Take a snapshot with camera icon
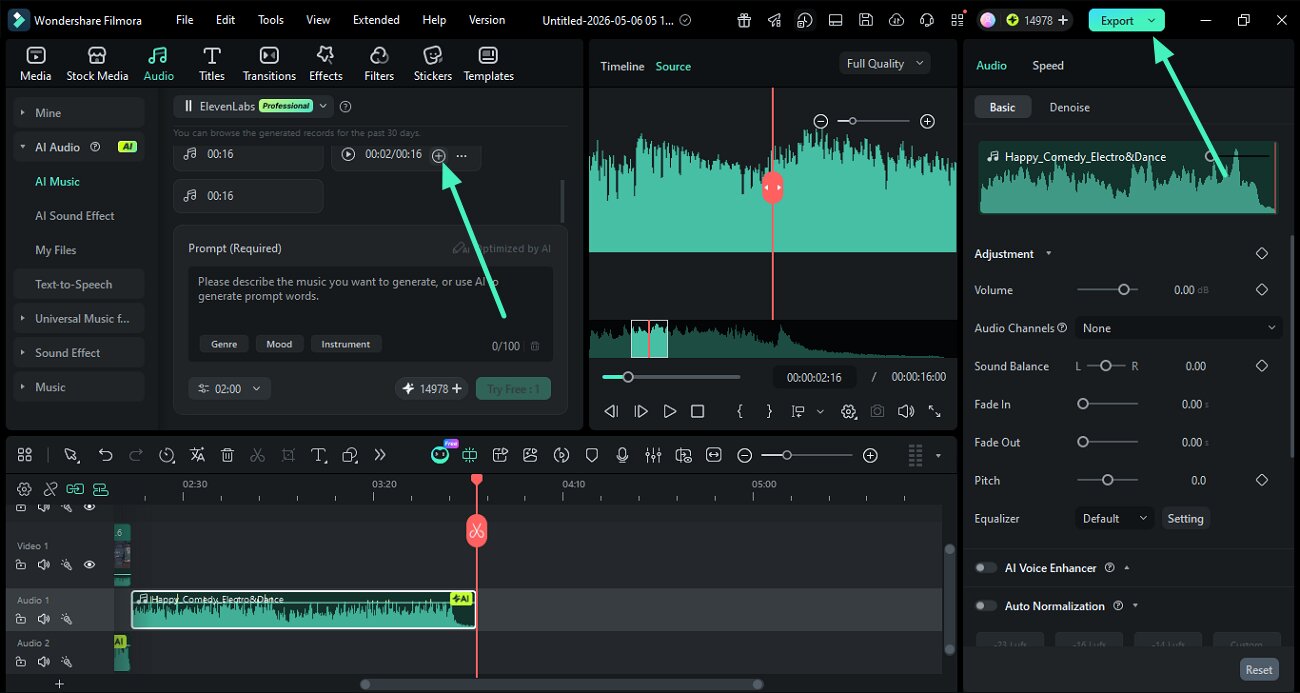 coord(877,411)
